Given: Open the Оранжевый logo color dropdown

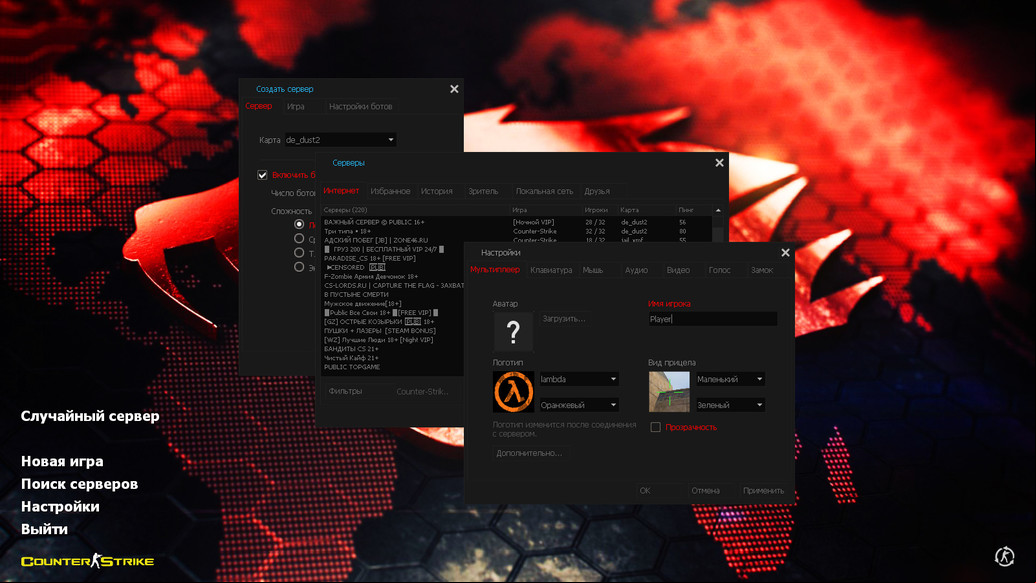Looking at the screenshot, I should tap(579, 405).
